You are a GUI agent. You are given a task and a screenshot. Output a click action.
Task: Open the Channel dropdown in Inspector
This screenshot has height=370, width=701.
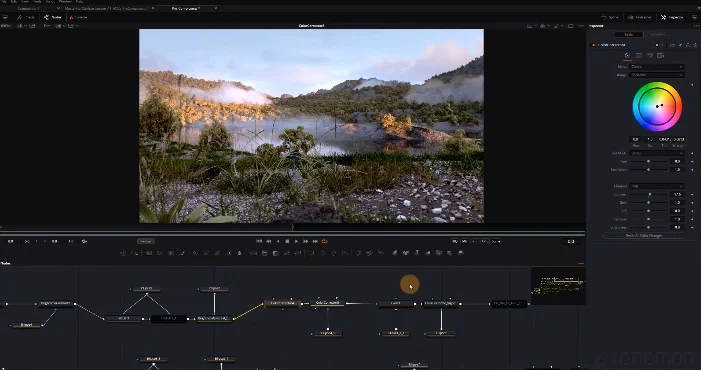click(656, 186)
